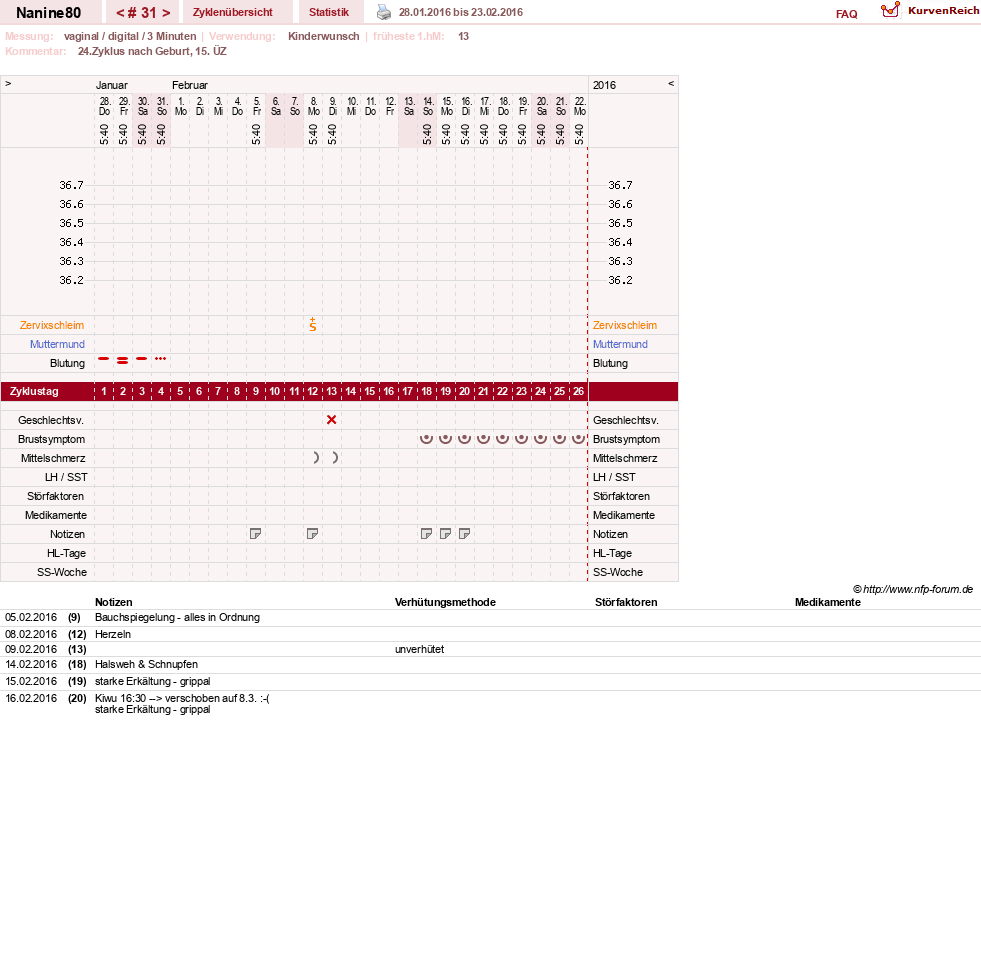Viewport: 981px width, 955px height.
Task: Click the 'unverhütet' entry
Action: click(419, 649)
